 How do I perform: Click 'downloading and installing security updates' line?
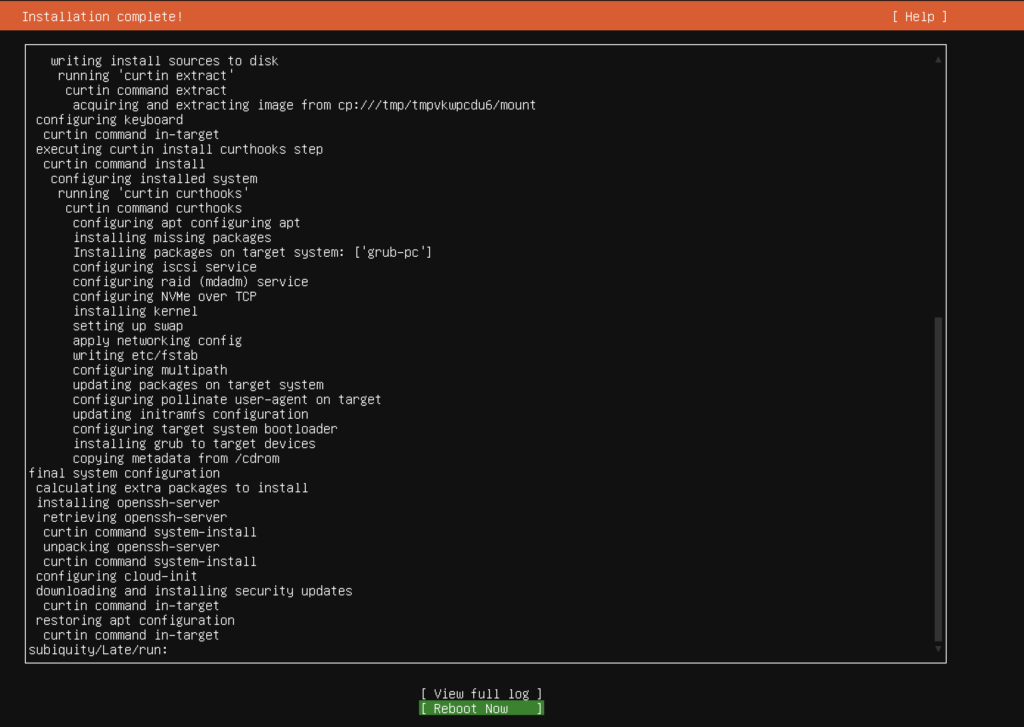(194, 591)
